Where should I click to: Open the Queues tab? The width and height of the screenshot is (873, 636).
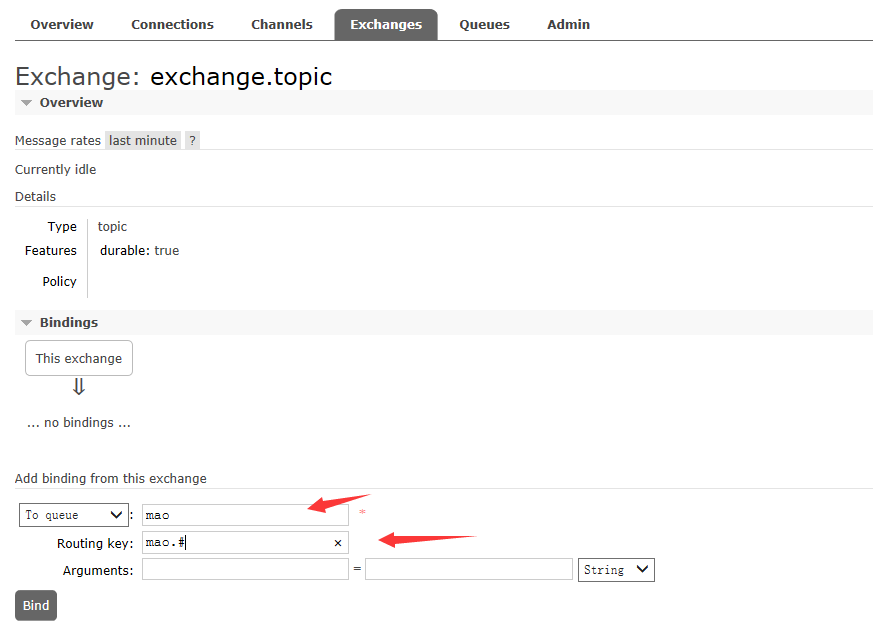pyautogui.click(x=484, y=25)
